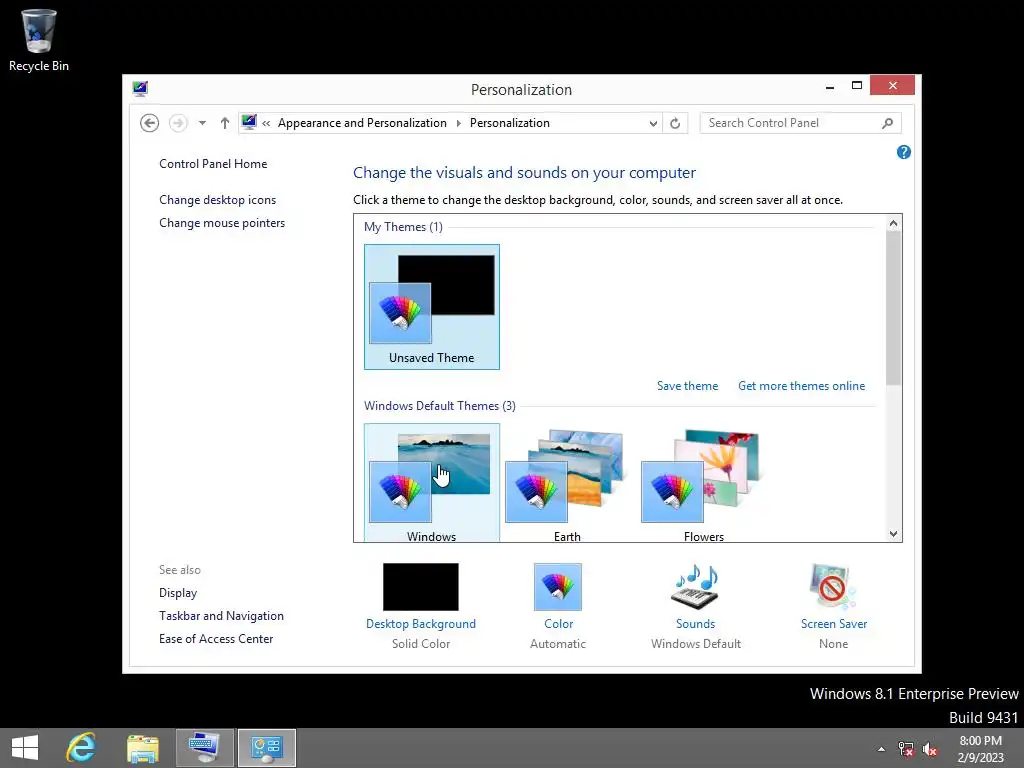Click the Sounds text link
The height and width of the screenshot is (768, 1024).
pyautogui.click(x=696, y=624)
